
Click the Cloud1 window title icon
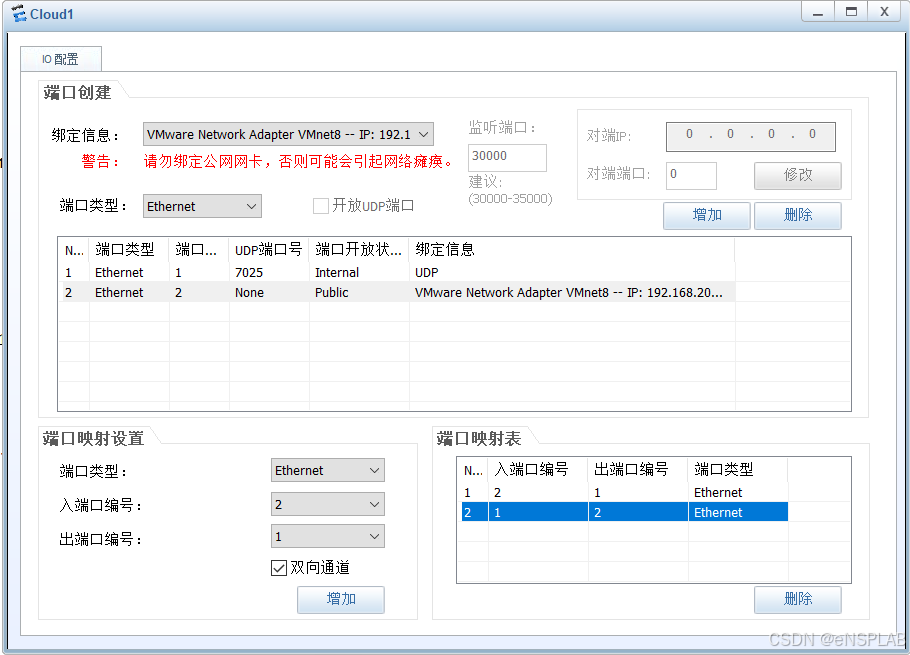pyautogui.click(x=19, y=13)
